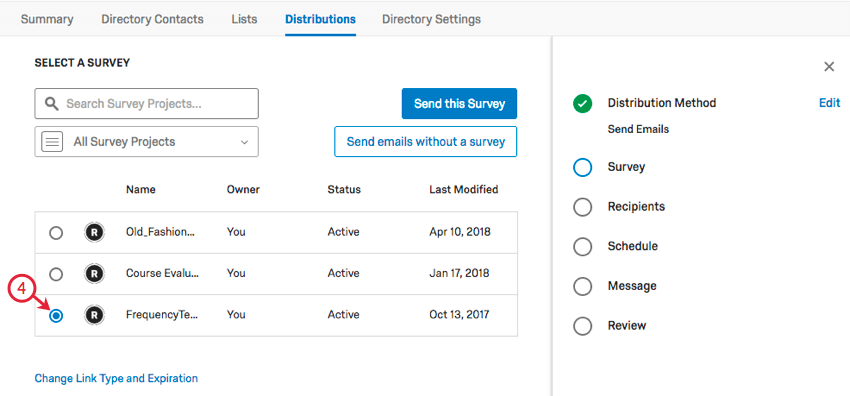Click the Send Emails text
The height and width of the screenshot is (396, 850).
(639, 129)
